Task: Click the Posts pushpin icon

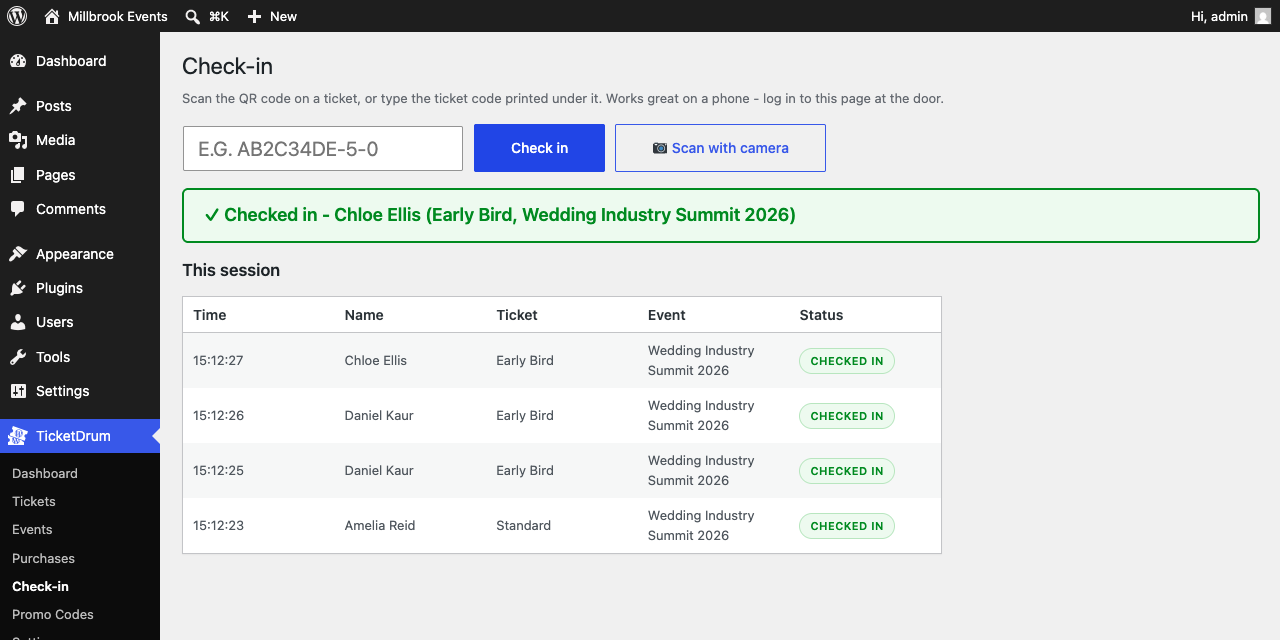Action: 18,106
